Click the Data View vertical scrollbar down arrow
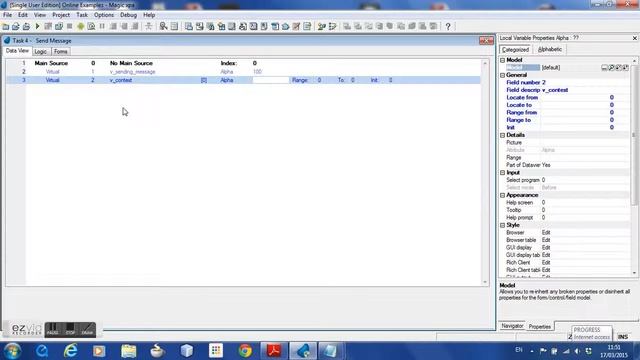 point(485,282)
